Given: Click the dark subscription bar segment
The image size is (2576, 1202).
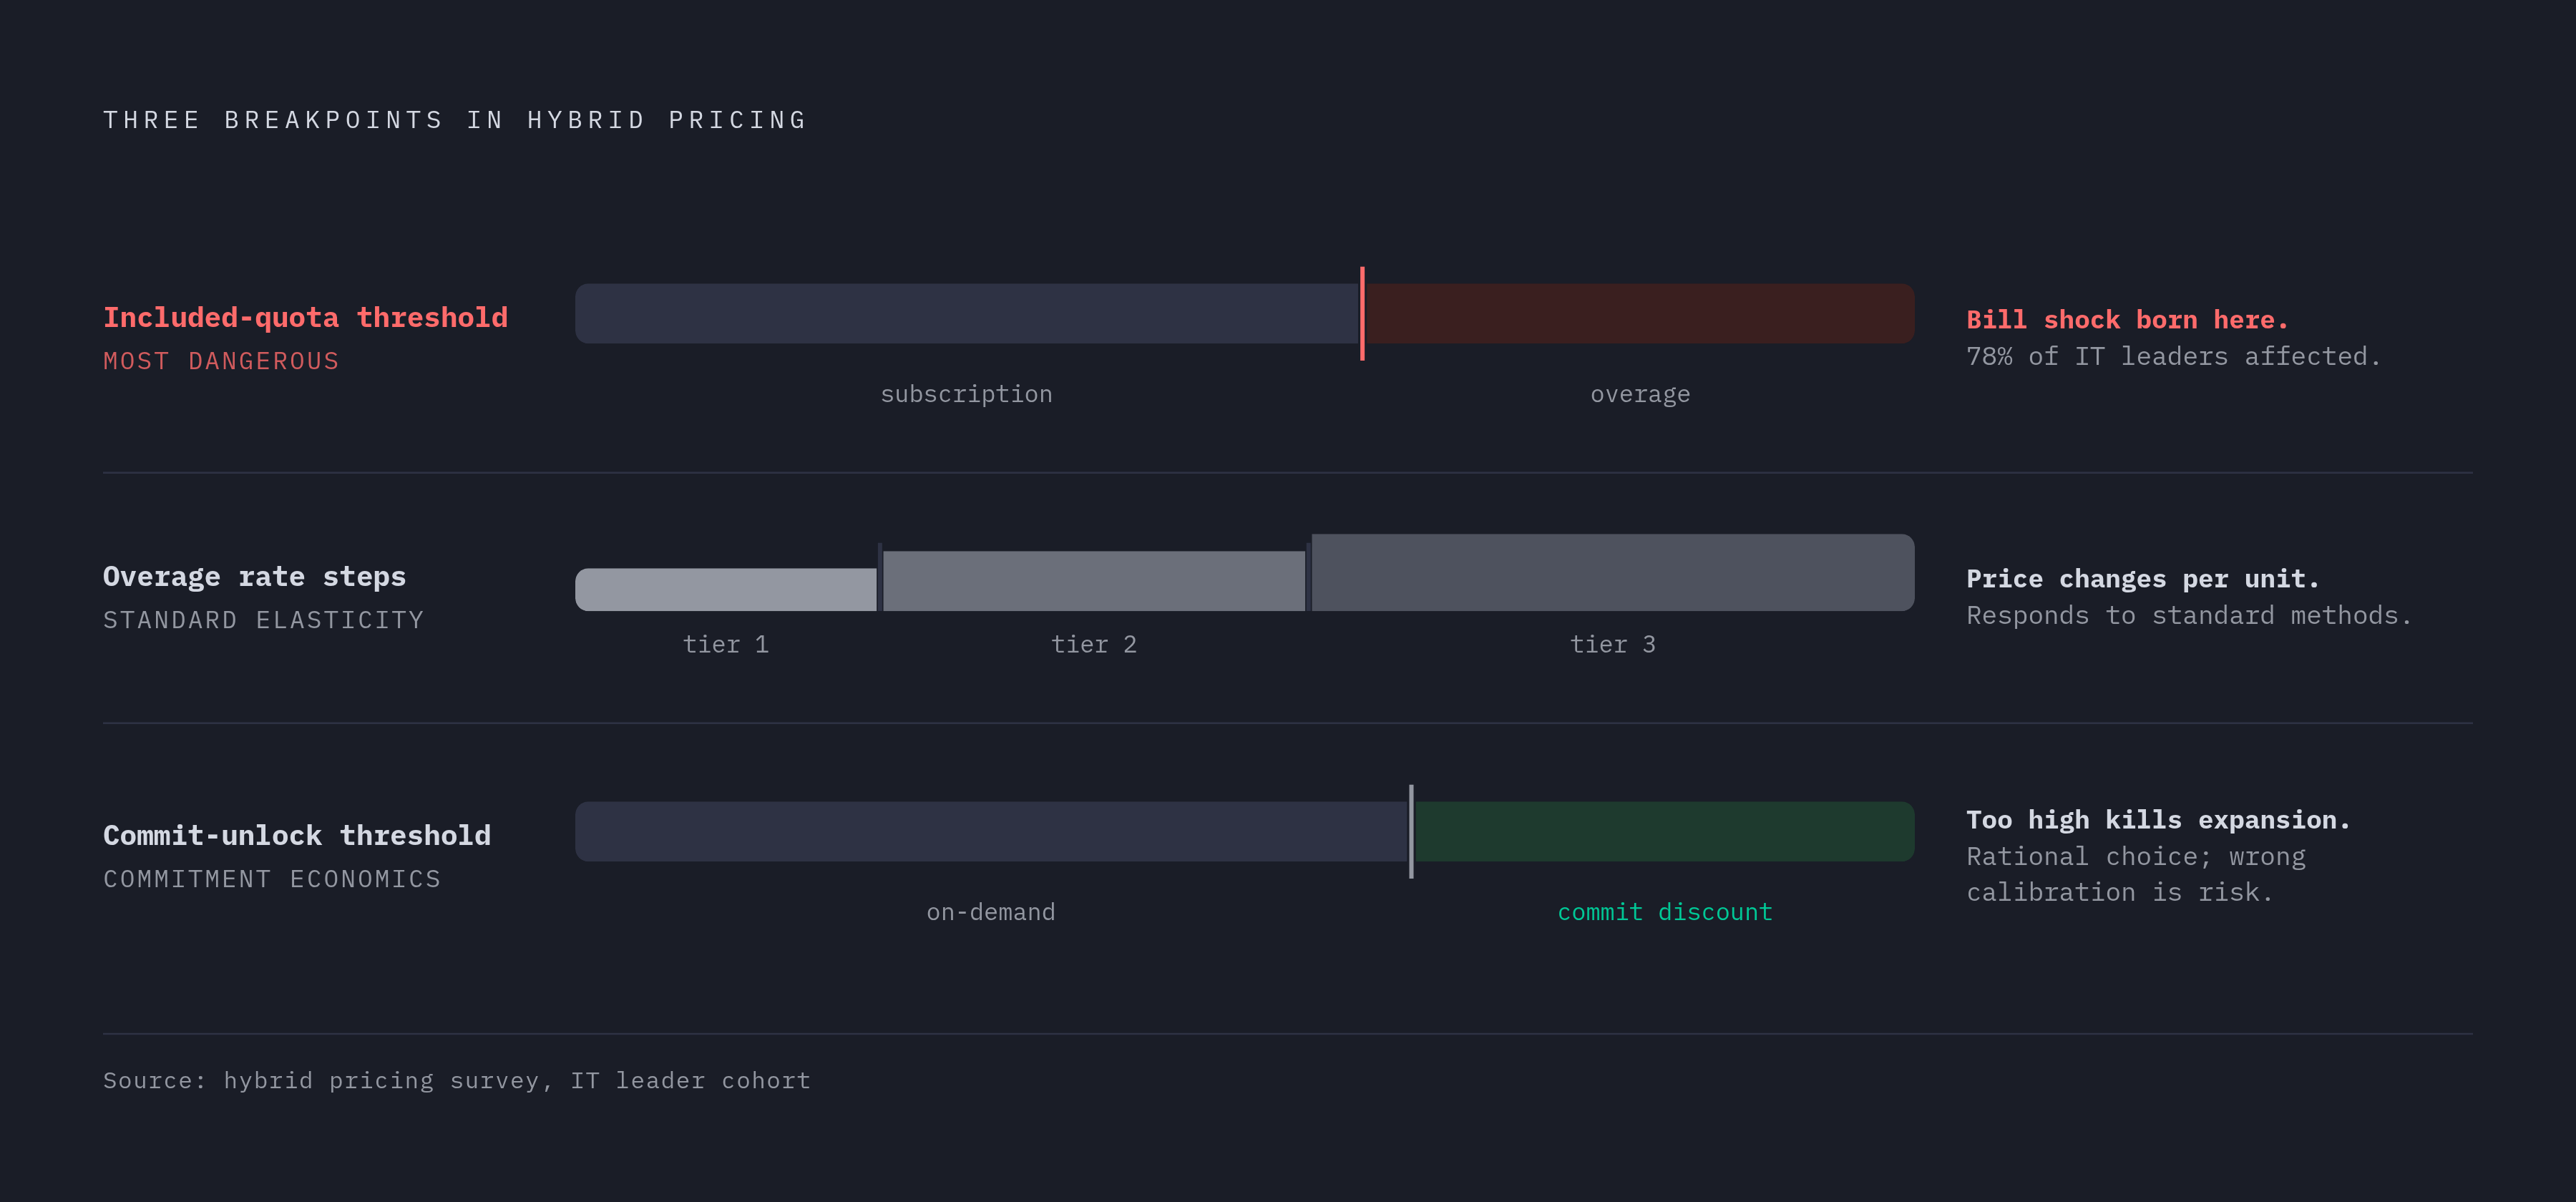Looking at the screenshot, I should coord(967,313).
